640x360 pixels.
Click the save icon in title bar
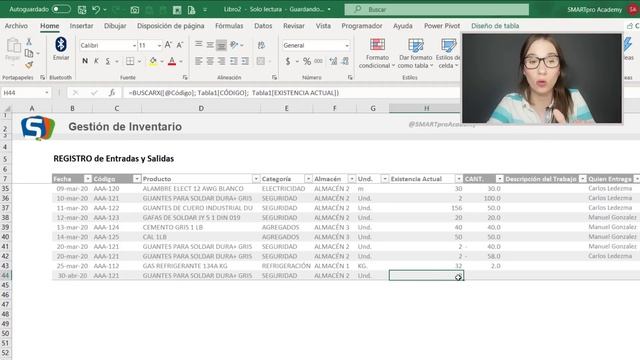(82, 9)
